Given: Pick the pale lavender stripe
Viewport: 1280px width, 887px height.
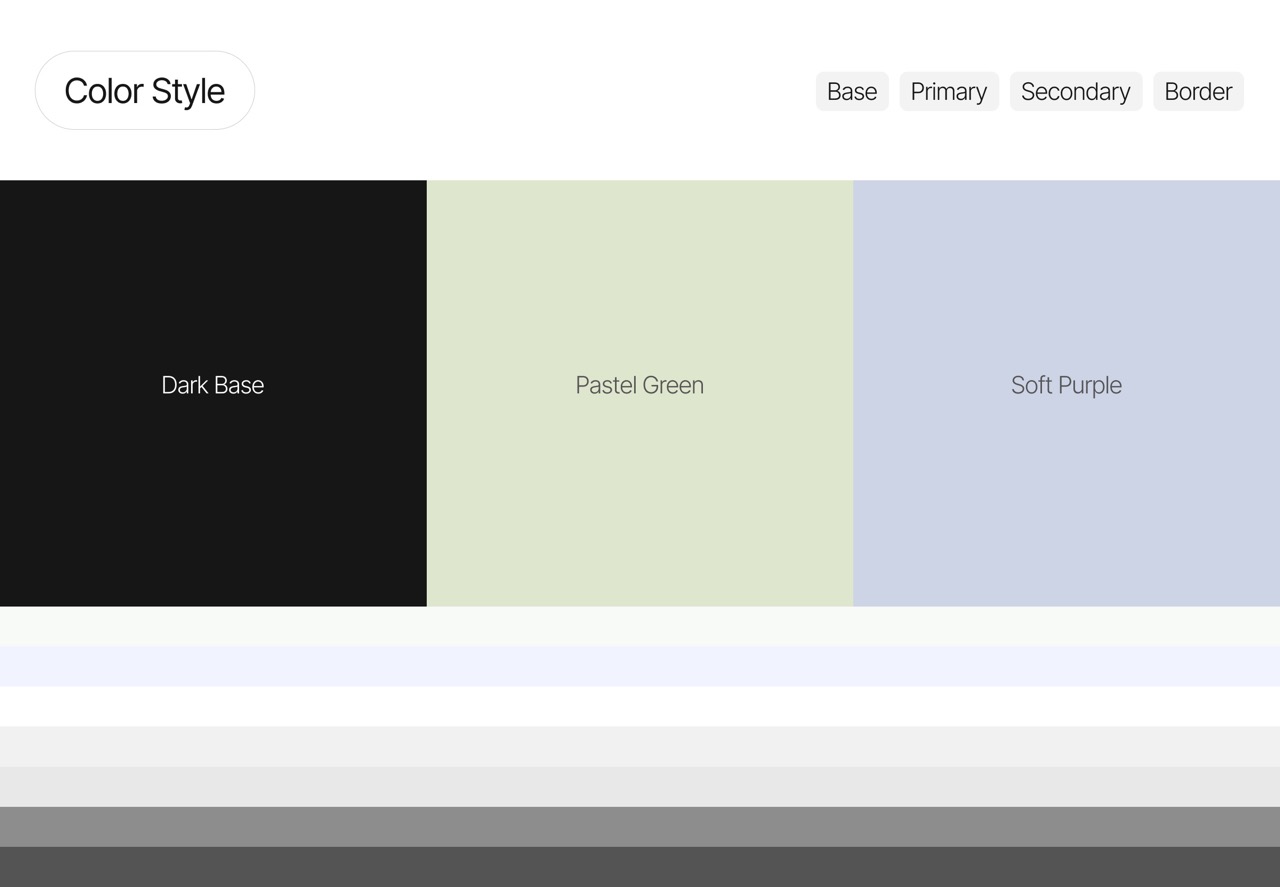Looking at the screenshot, I should [640, 666].
